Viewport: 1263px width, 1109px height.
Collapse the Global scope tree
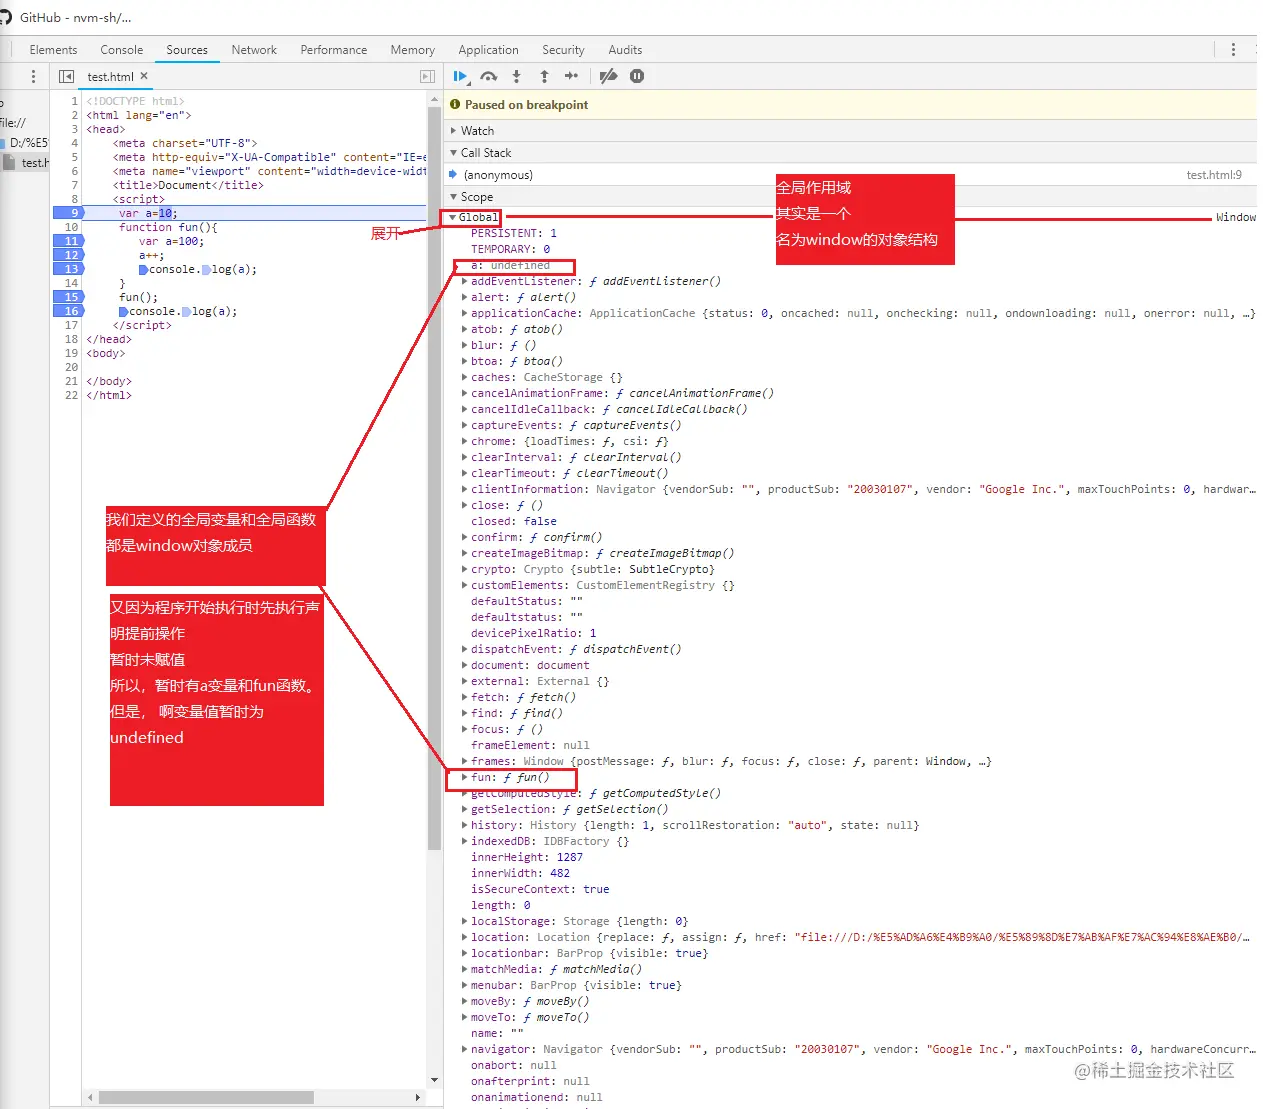(453, 217)
